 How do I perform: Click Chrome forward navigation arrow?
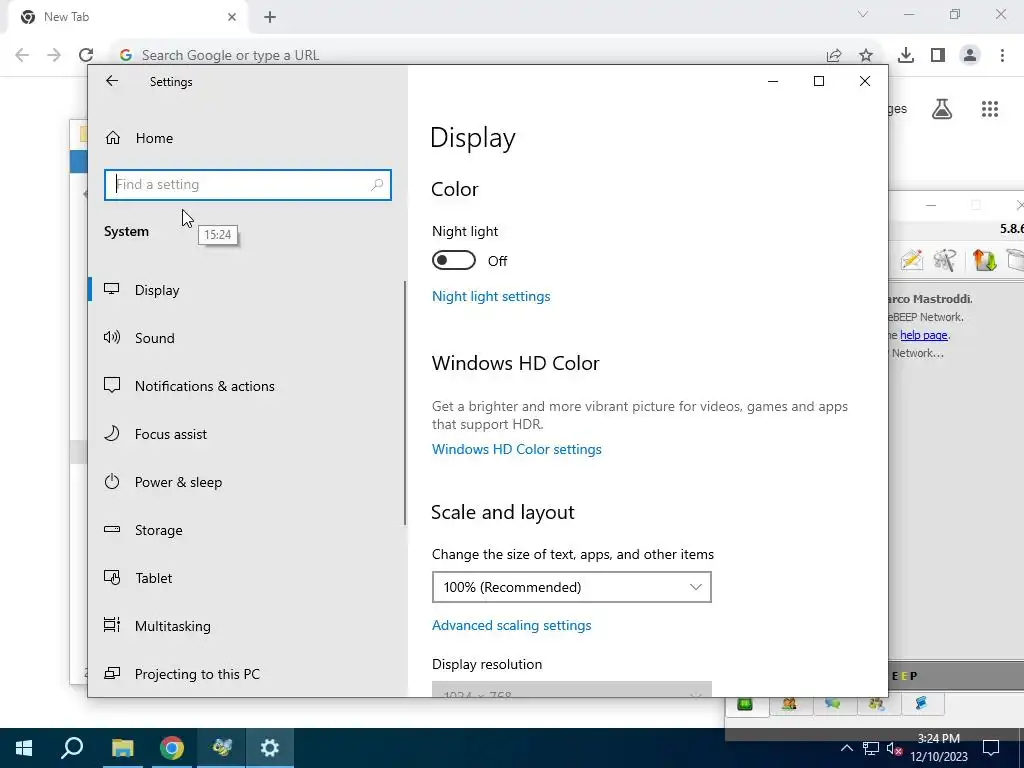tap(54, 55)
